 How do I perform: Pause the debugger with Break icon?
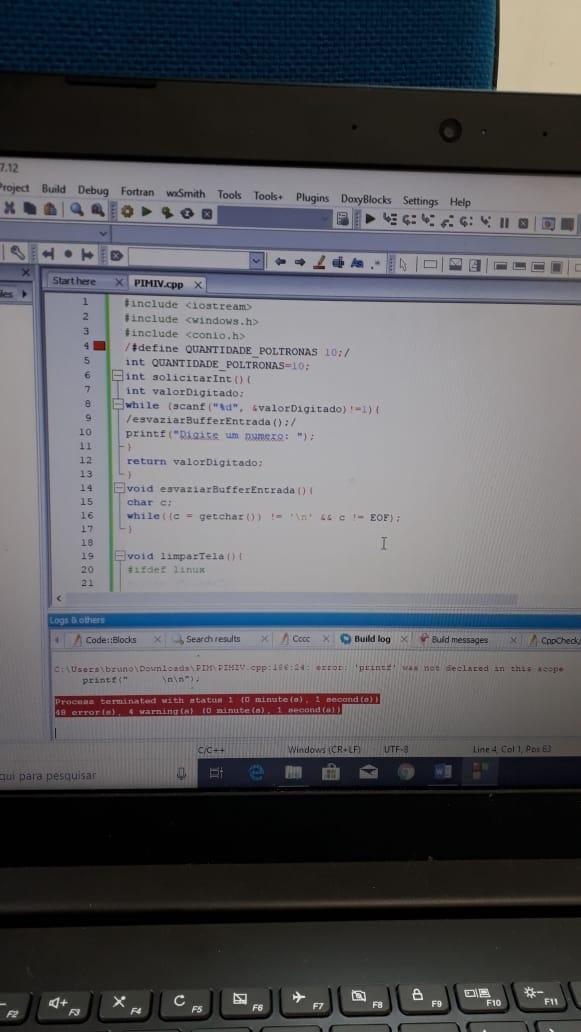[x=504, y=223]
